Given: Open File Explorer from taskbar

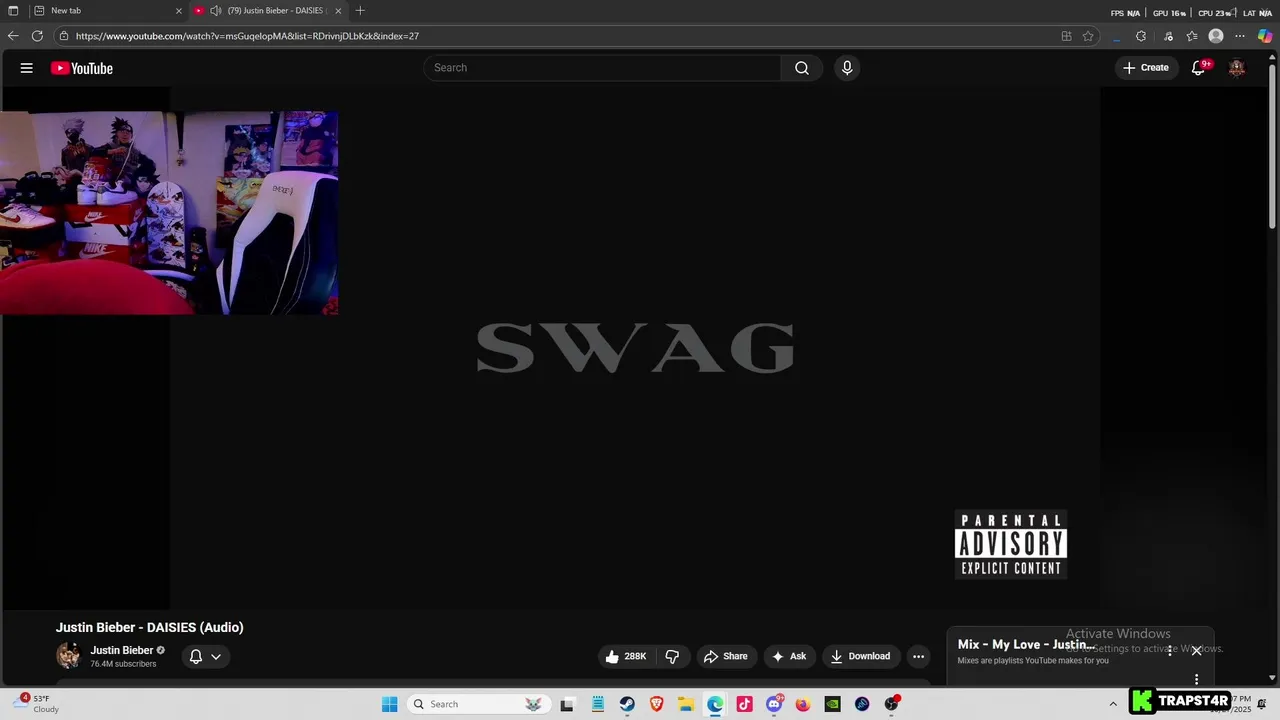Looking at the screenshot, I should pos(686,704).
